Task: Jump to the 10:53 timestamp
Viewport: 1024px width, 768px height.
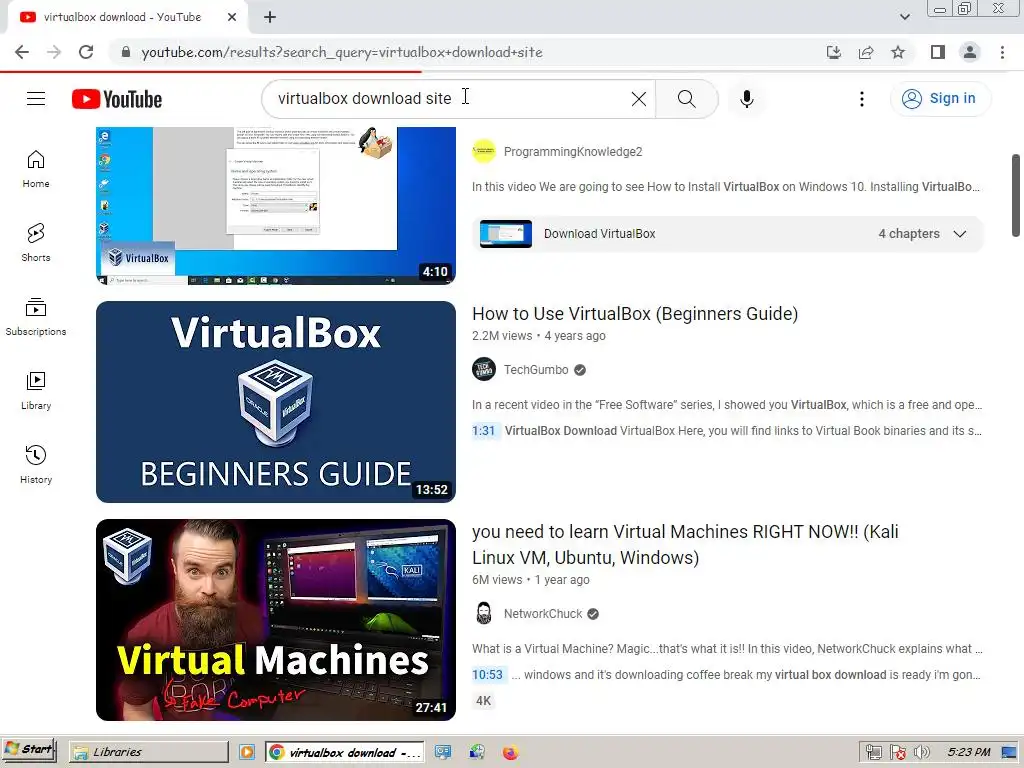Action: click(x=488, y=675)
